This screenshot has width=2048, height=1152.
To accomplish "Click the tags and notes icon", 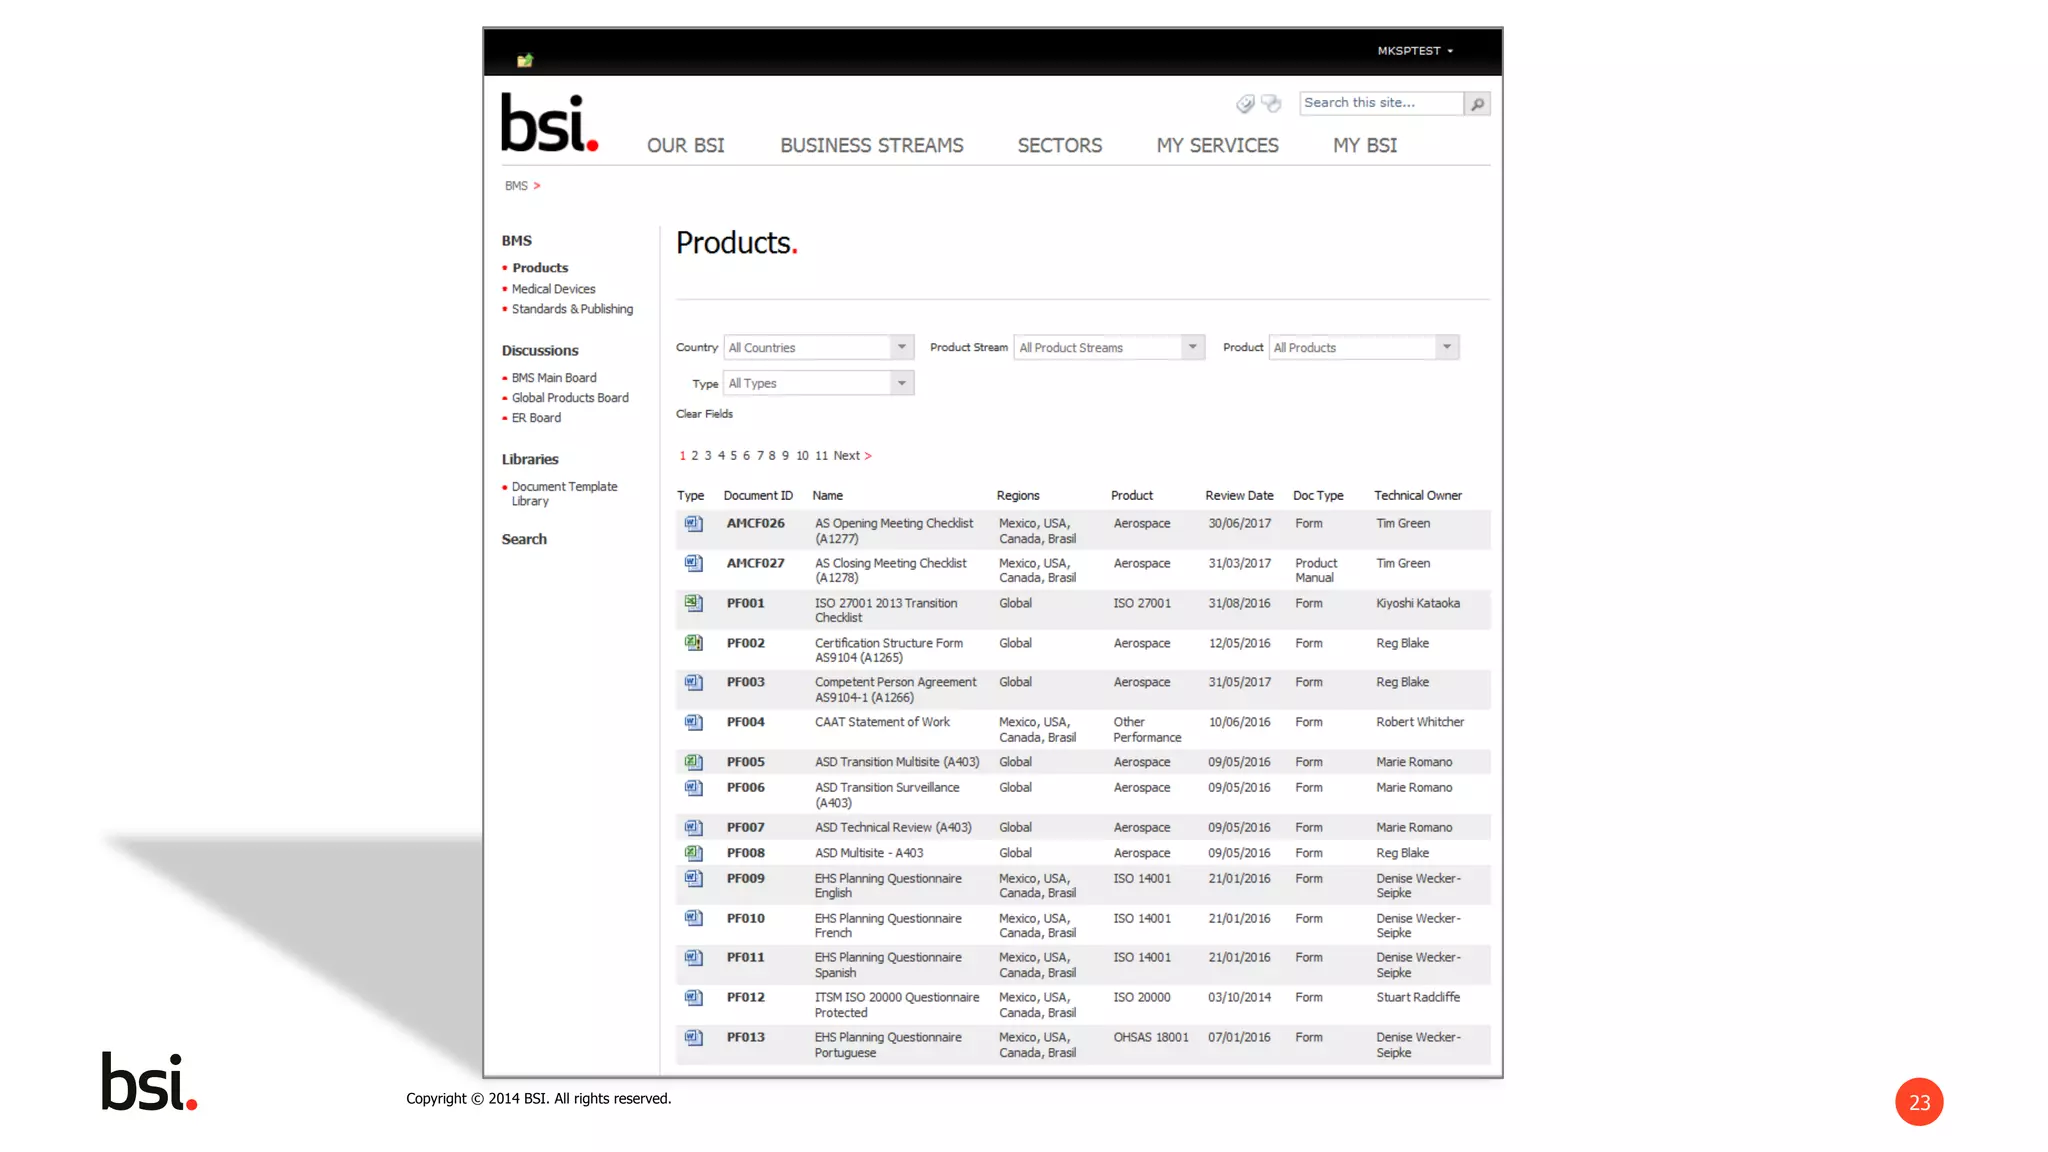I will pos(1270,103).
